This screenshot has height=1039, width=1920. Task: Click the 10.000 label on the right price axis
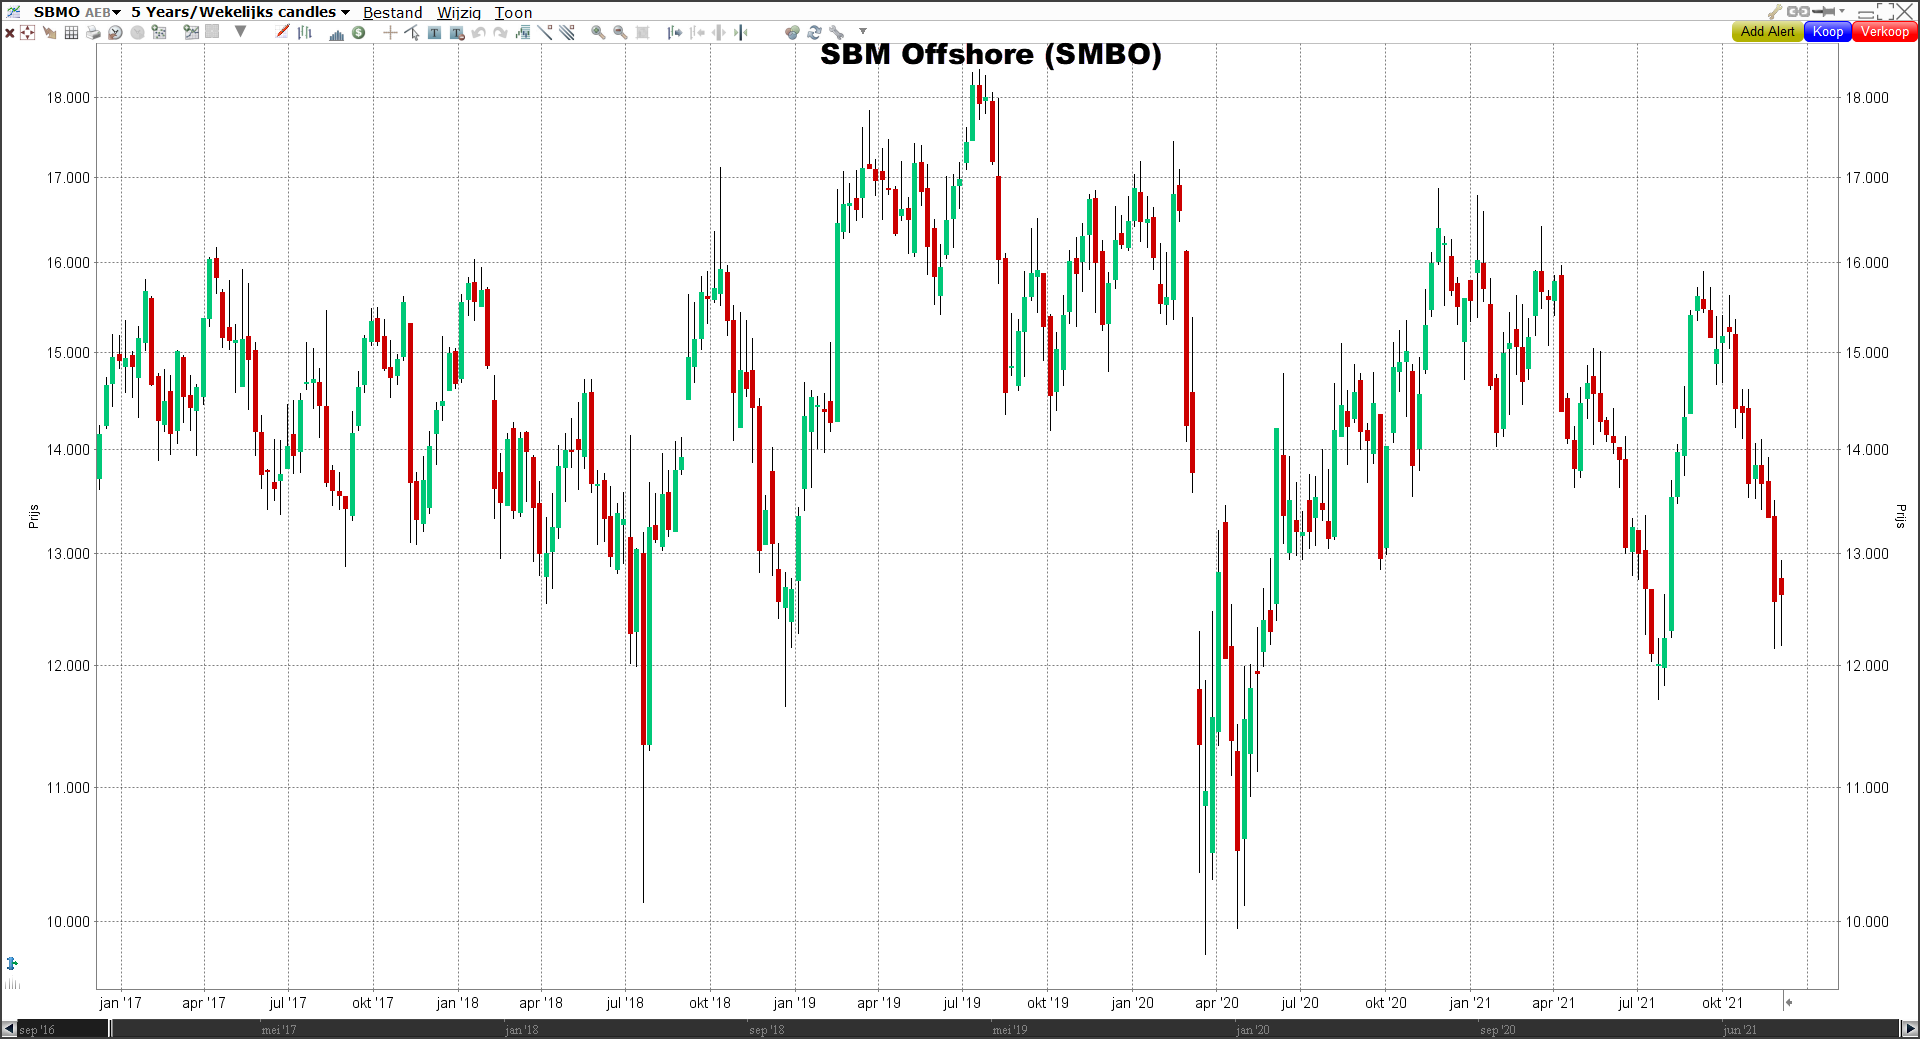[1867, 922]
